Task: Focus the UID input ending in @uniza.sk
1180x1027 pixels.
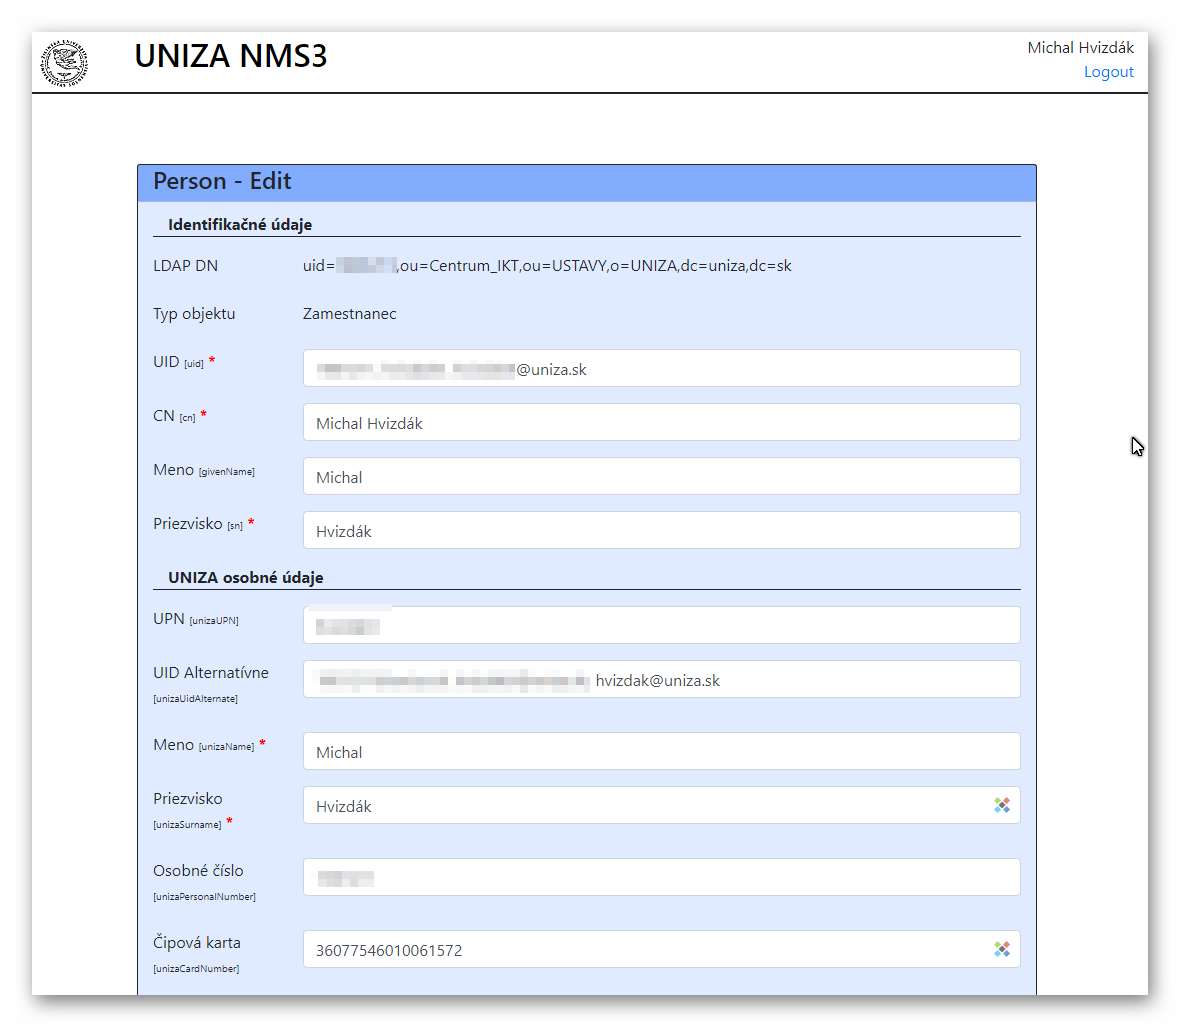Action: click(660, 368)
